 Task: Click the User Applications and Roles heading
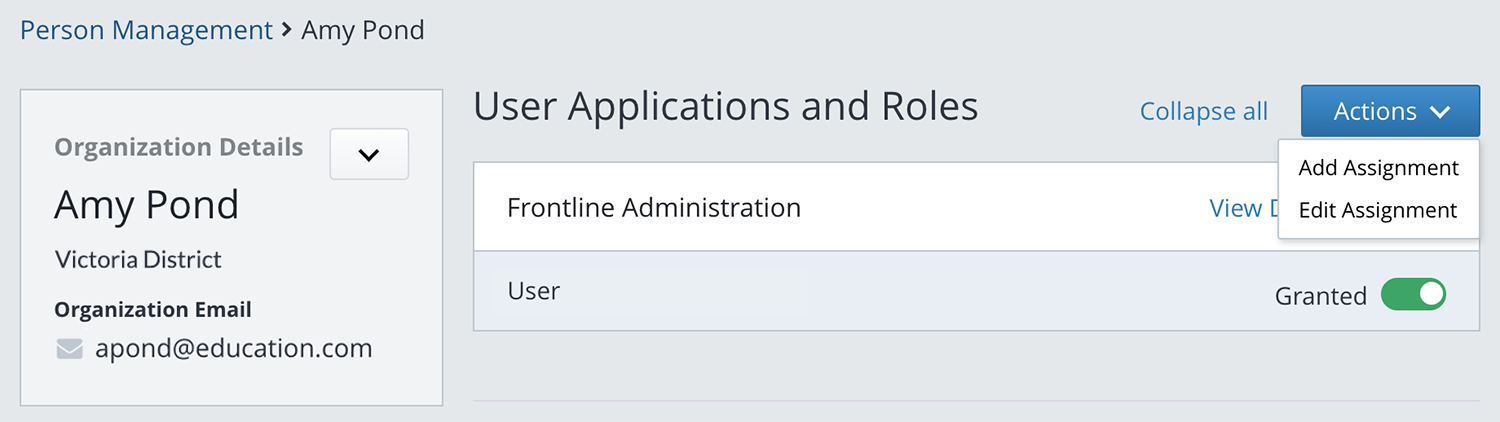725,107
